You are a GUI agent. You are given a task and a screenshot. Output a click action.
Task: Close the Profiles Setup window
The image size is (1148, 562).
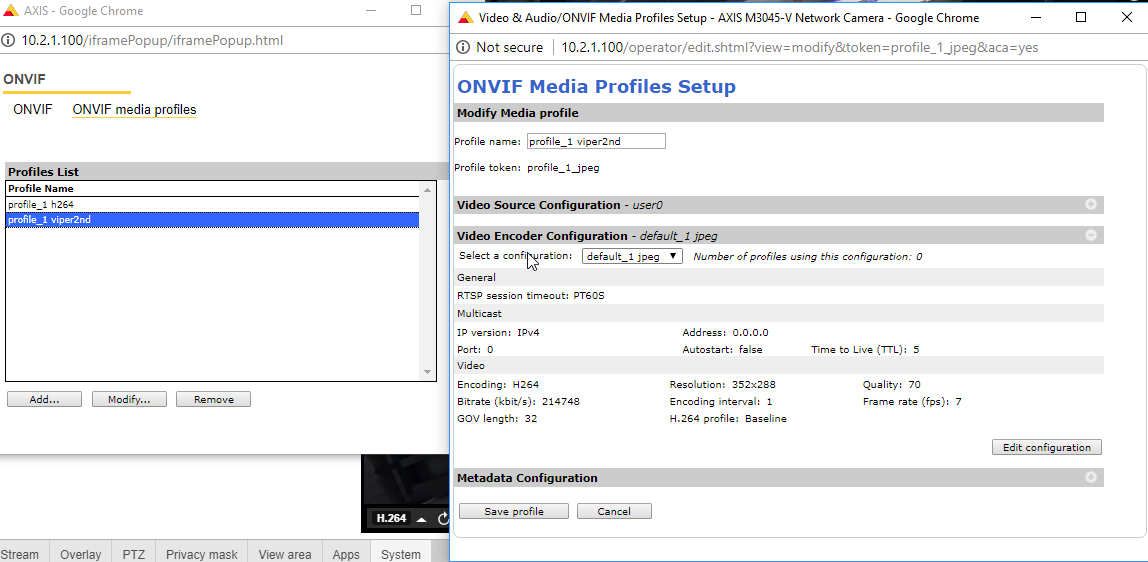tap(1127, 18)
